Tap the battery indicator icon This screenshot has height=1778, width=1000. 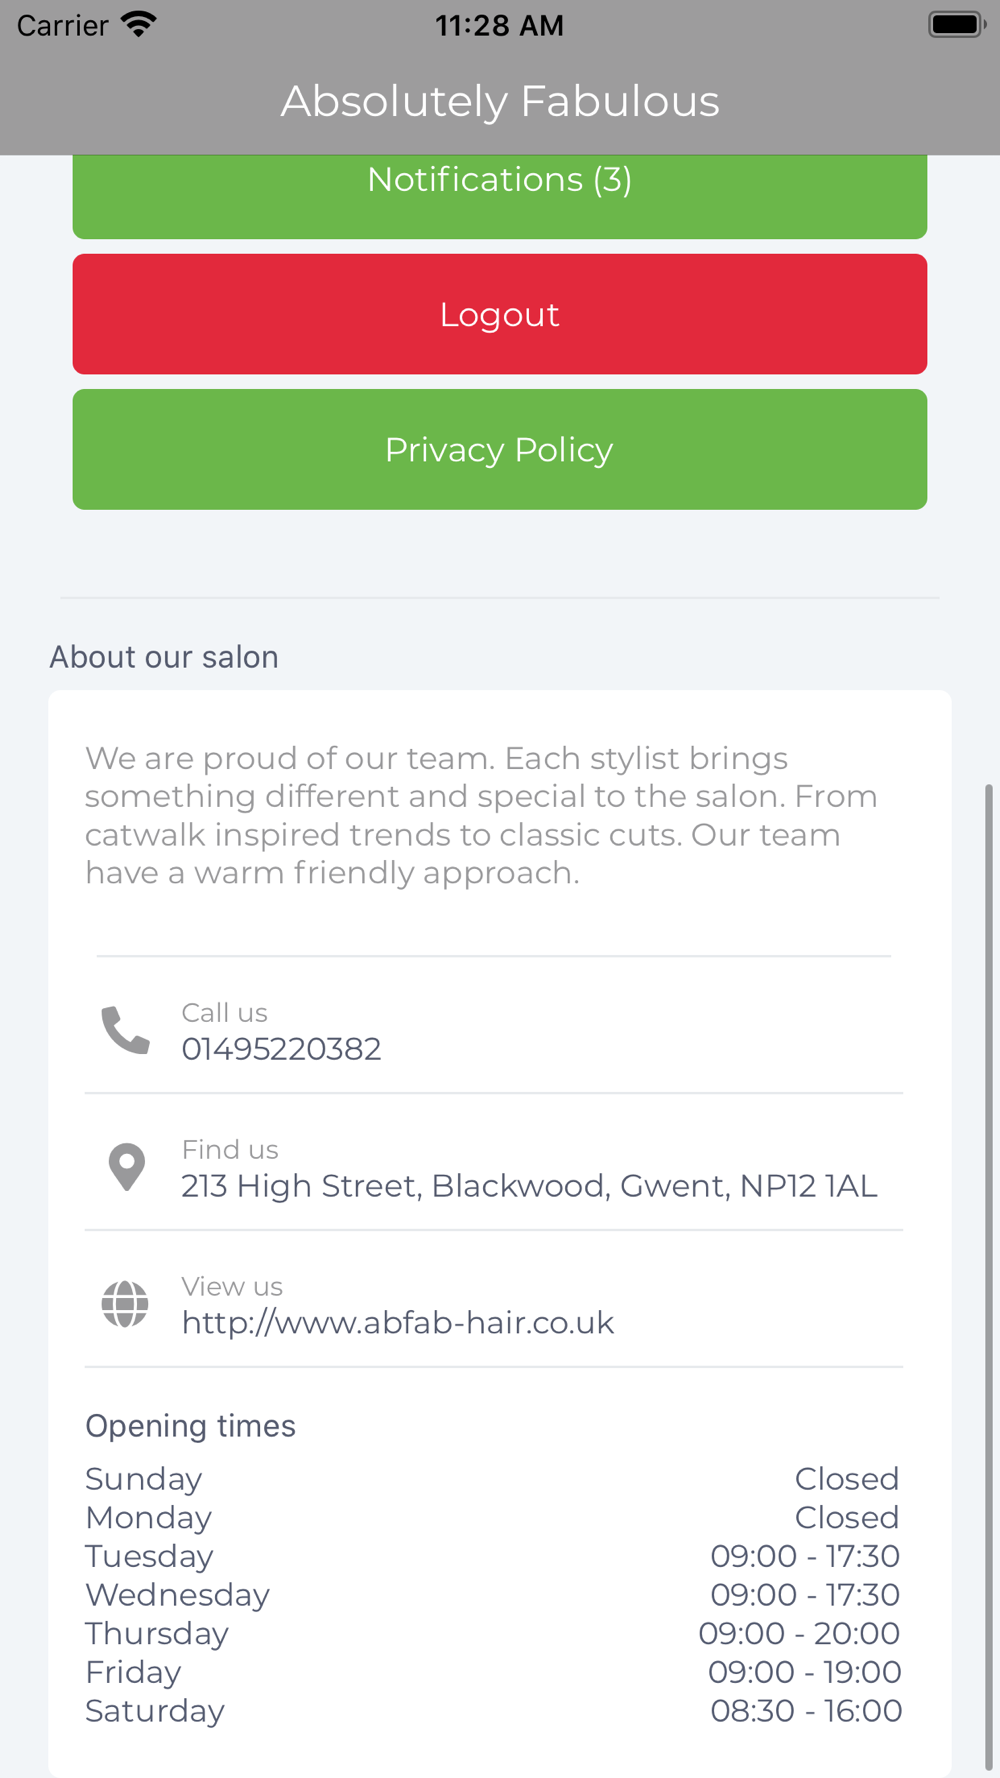(957, 24)
